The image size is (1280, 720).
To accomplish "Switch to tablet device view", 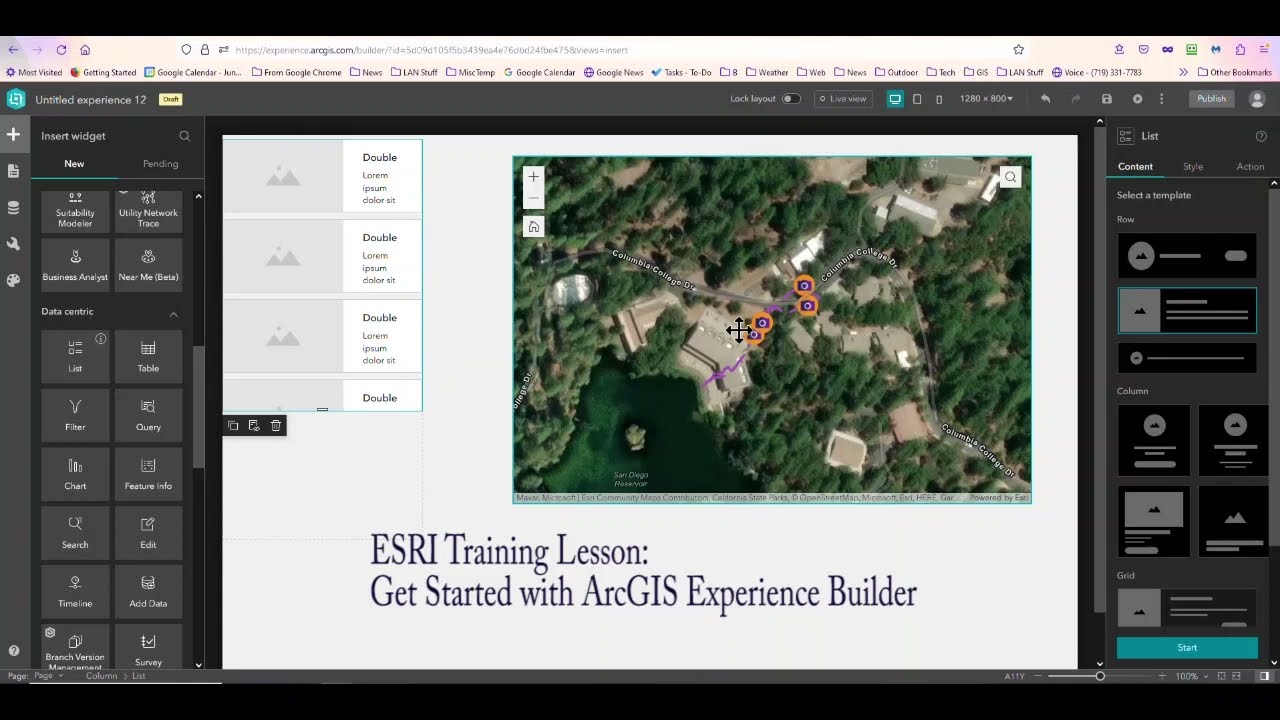I will [917, 99].
